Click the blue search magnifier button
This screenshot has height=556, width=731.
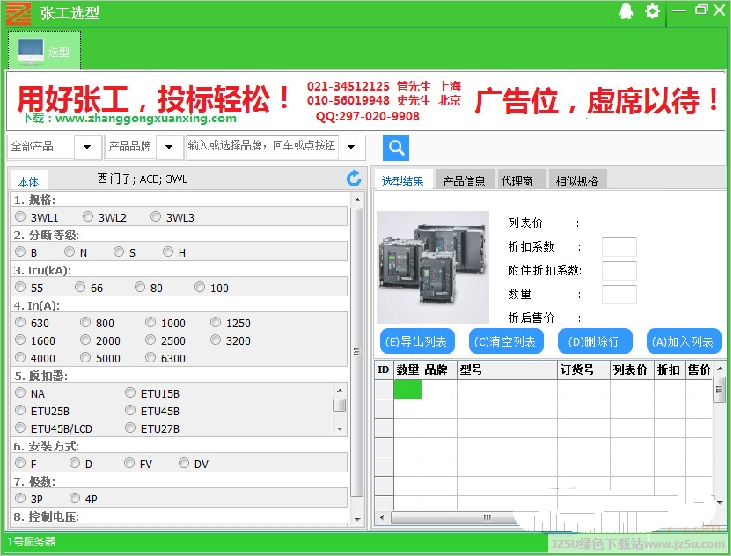tap(396, 148)
